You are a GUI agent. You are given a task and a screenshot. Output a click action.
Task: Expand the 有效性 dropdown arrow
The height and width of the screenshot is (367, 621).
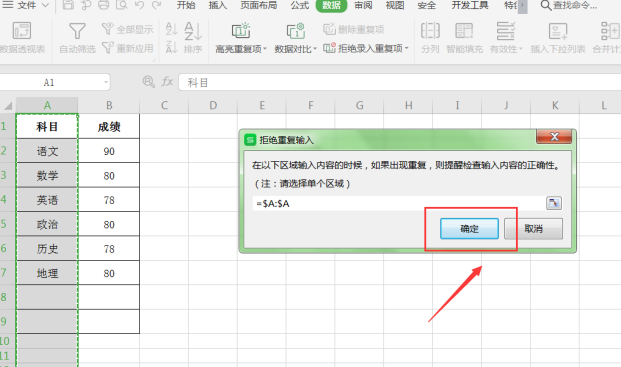pyautogui.click(x=521, y=49)
